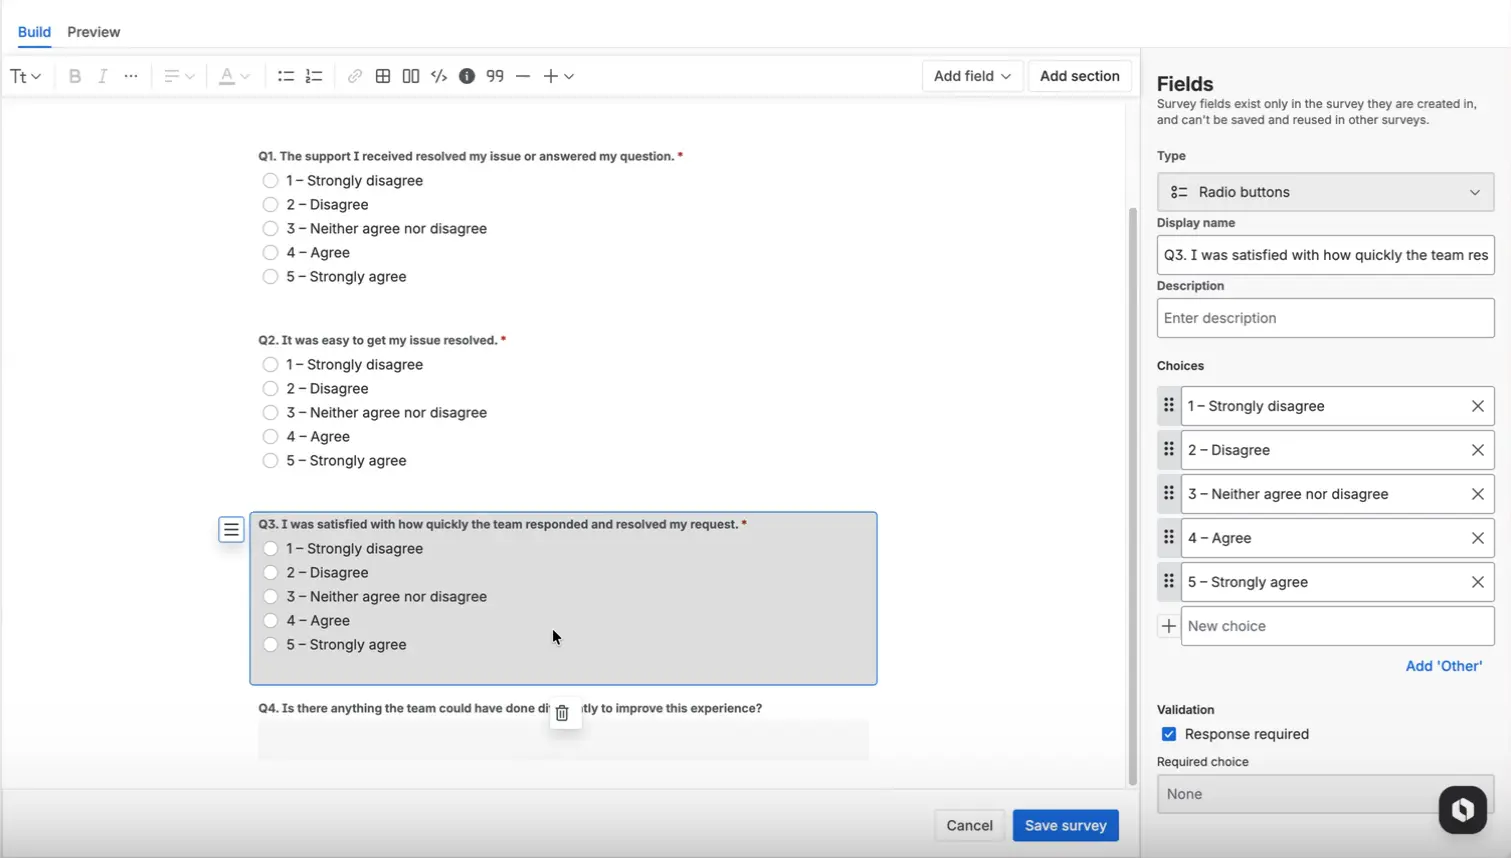
Task: Uncheck the Response required checkbox
Action: coord(1168,733)
